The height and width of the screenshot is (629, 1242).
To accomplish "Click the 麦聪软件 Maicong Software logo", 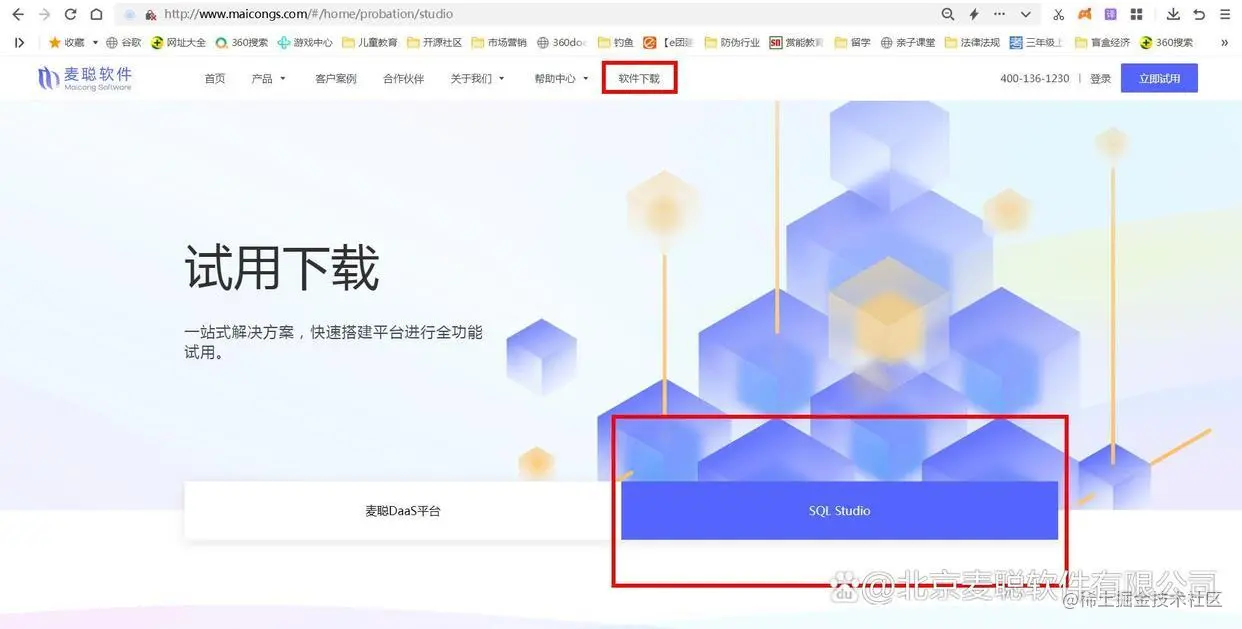I will click(85, 78).
